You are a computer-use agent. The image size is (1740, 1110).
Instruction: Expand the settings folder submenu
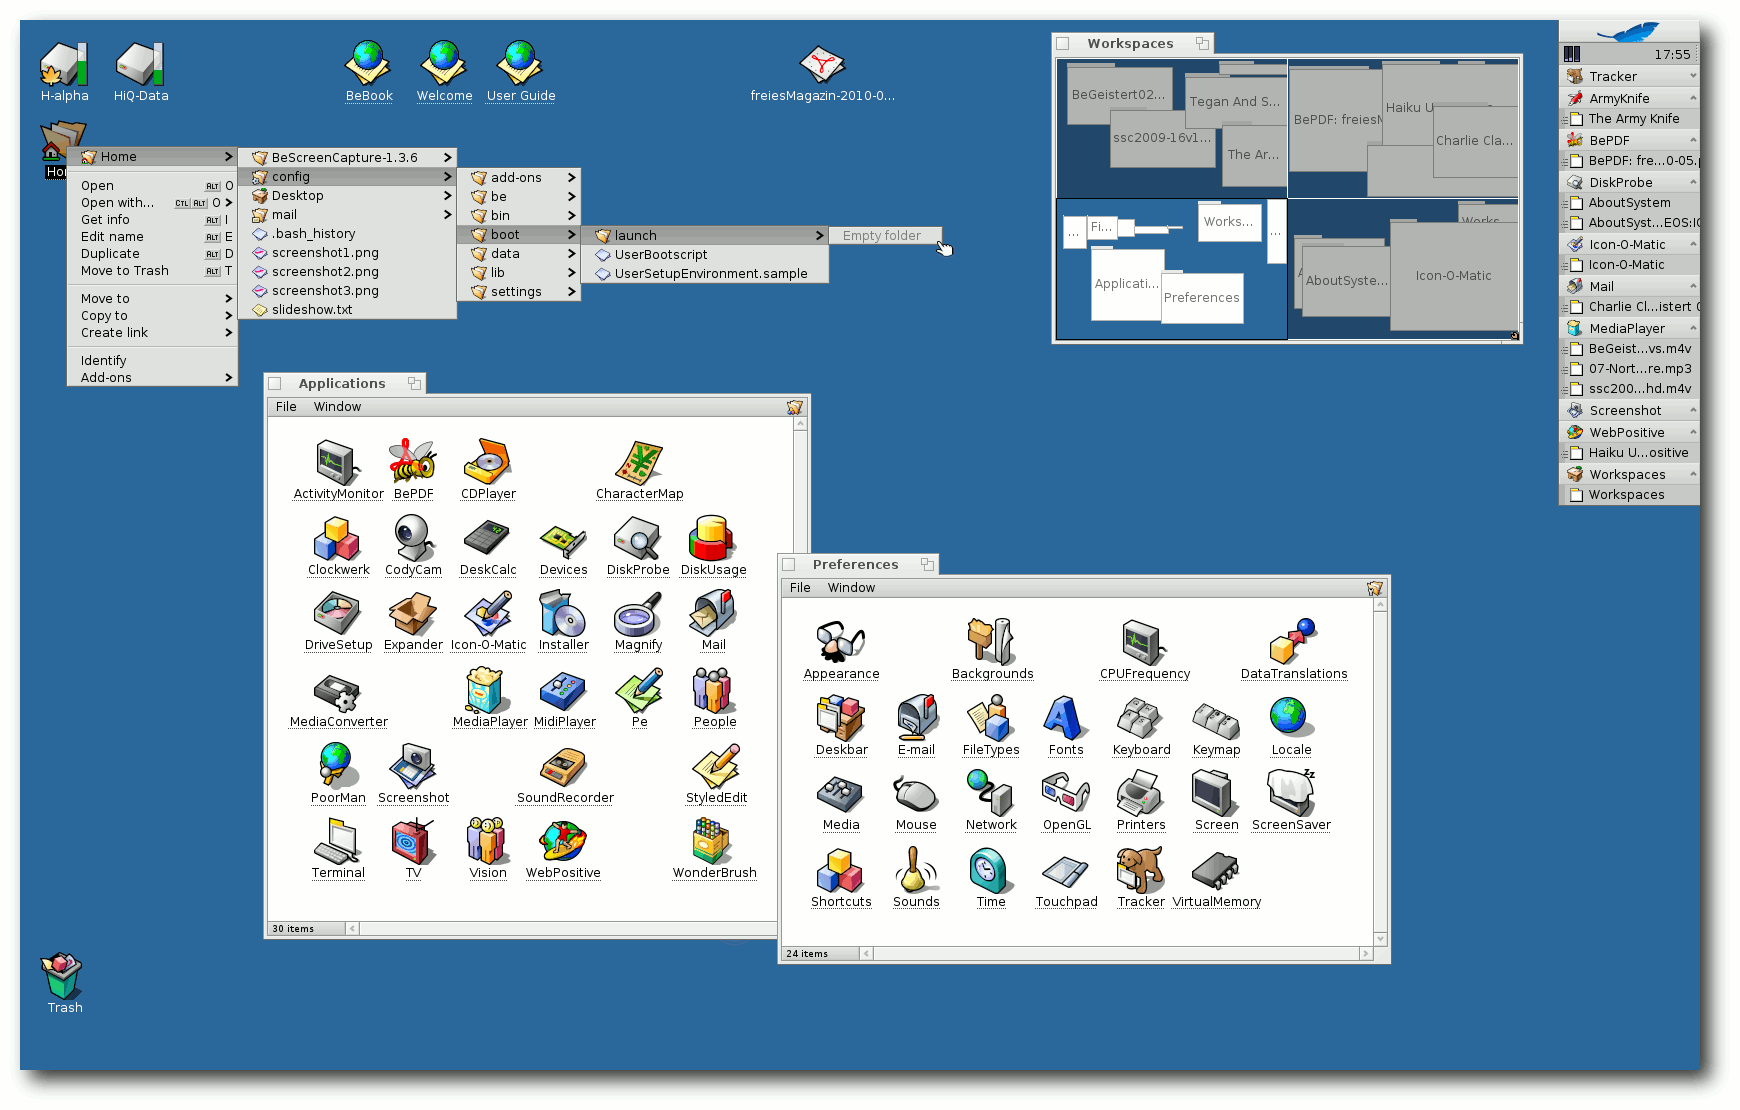517,292
